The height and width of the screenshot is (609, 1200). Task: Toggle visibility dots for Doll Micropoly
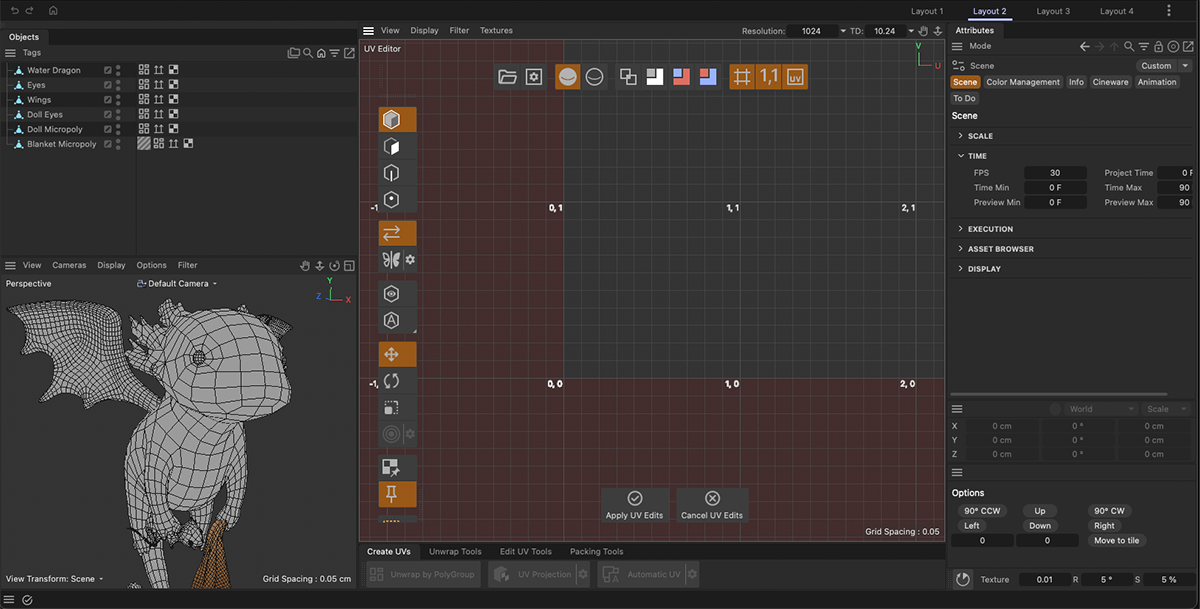click(118, 129)
